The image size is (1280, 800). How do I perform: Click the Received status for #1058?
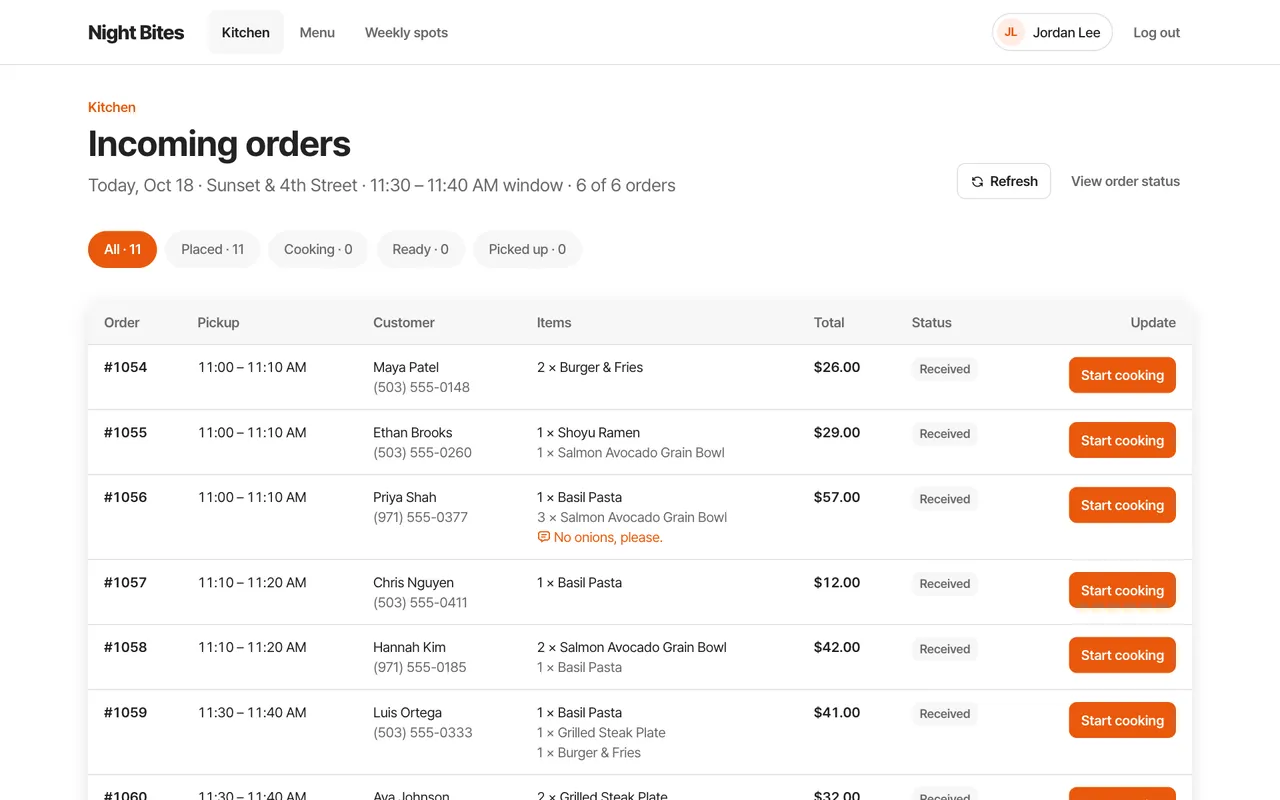(945, 649)
